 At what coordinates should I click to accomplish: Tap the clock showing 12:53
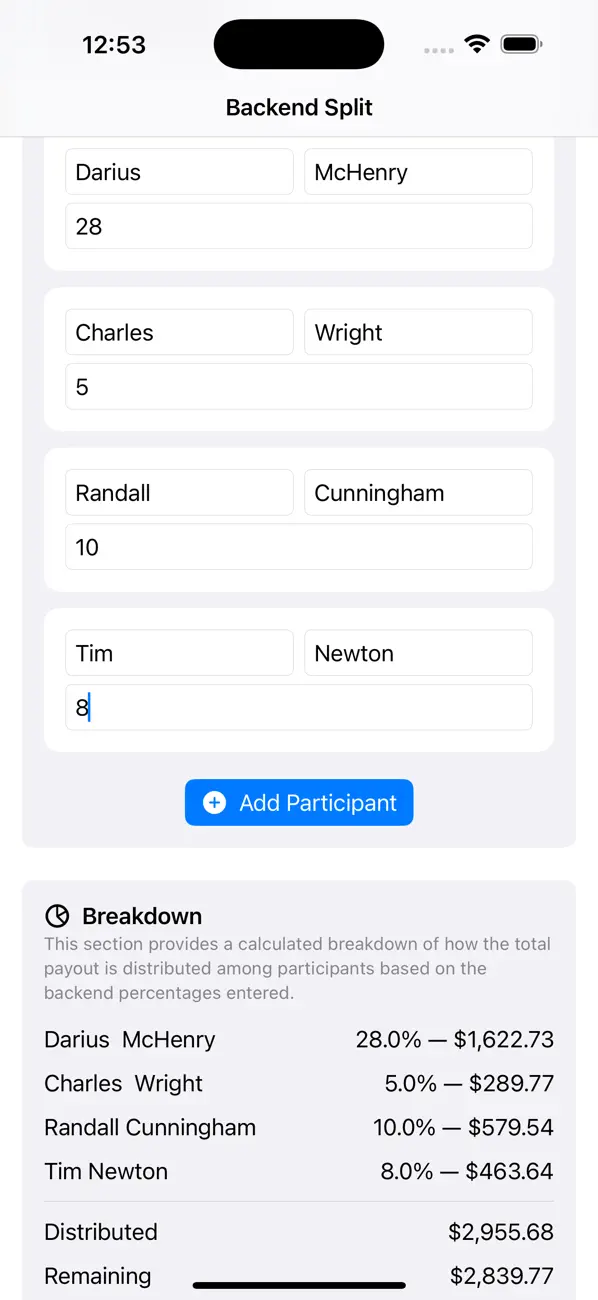(114, 44)
